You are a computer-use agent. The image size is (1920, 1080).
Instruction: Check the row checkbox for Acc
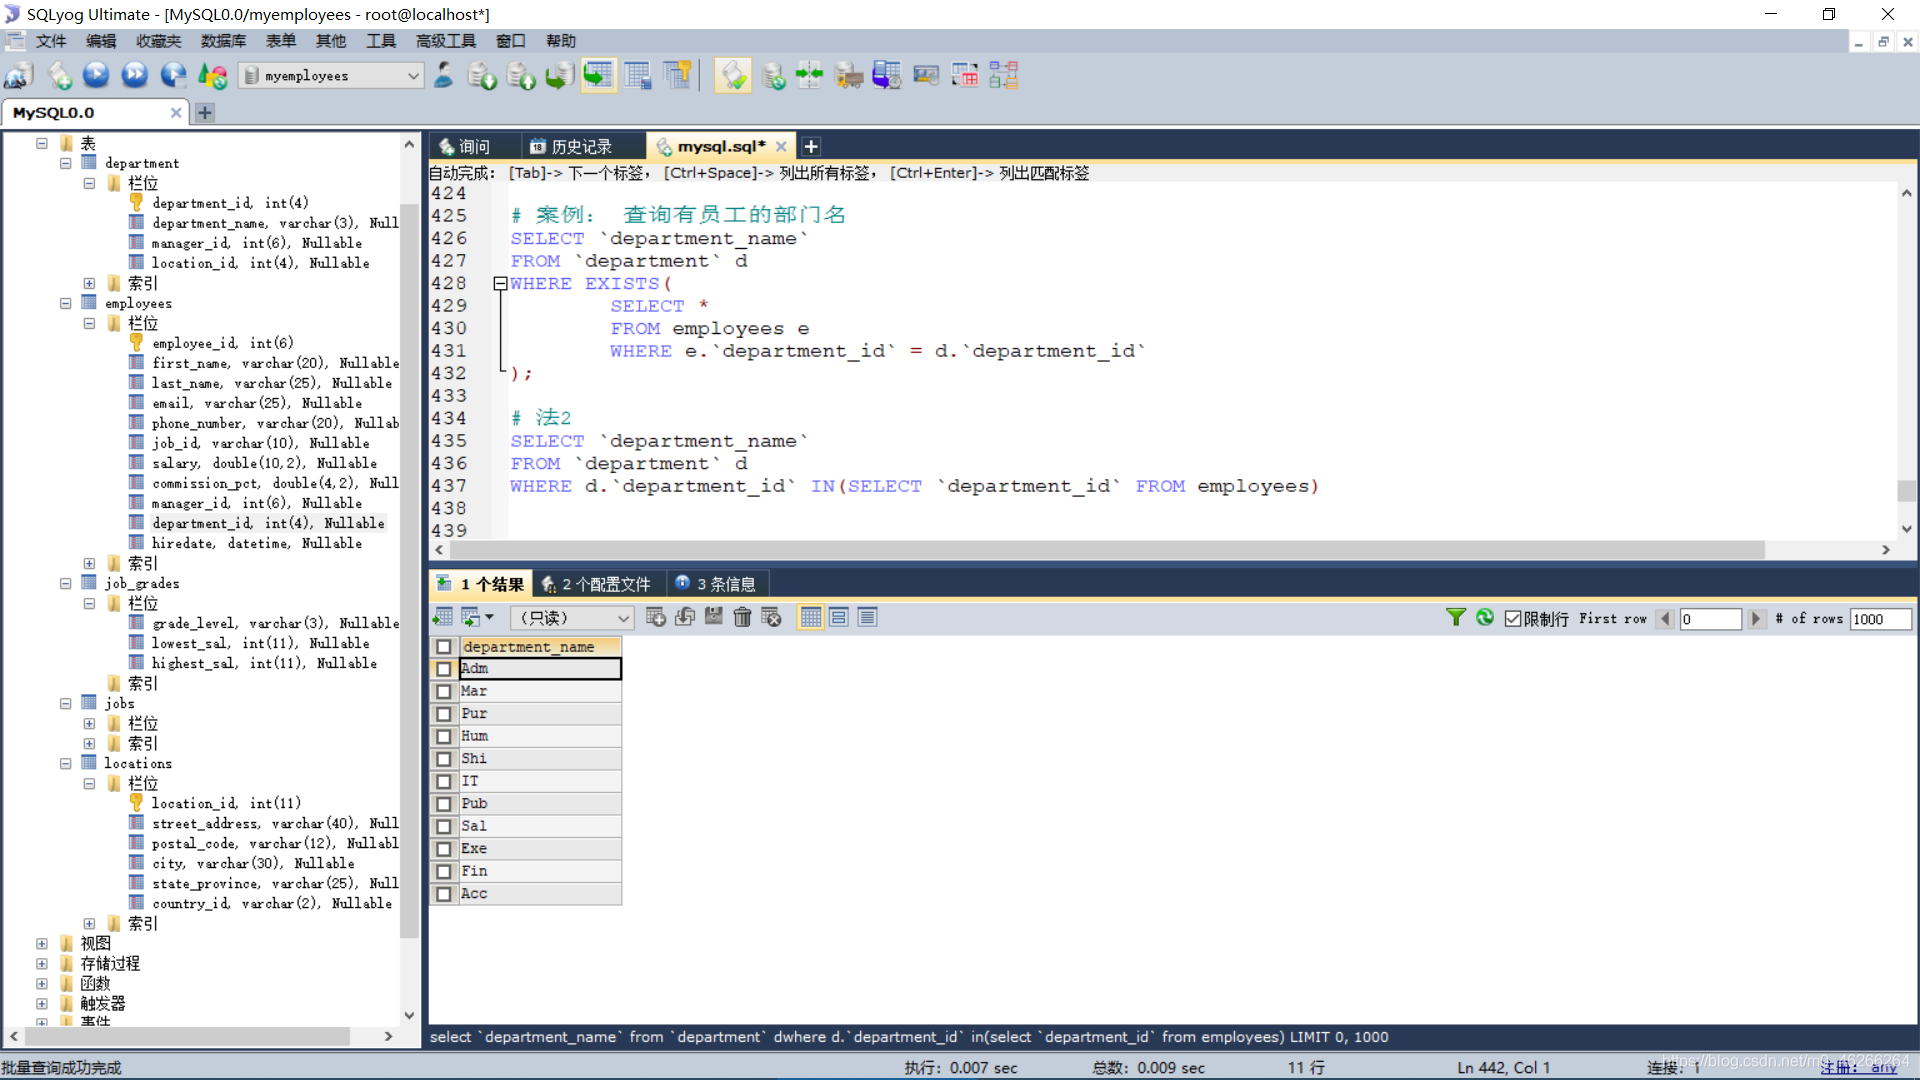[444, 894]
